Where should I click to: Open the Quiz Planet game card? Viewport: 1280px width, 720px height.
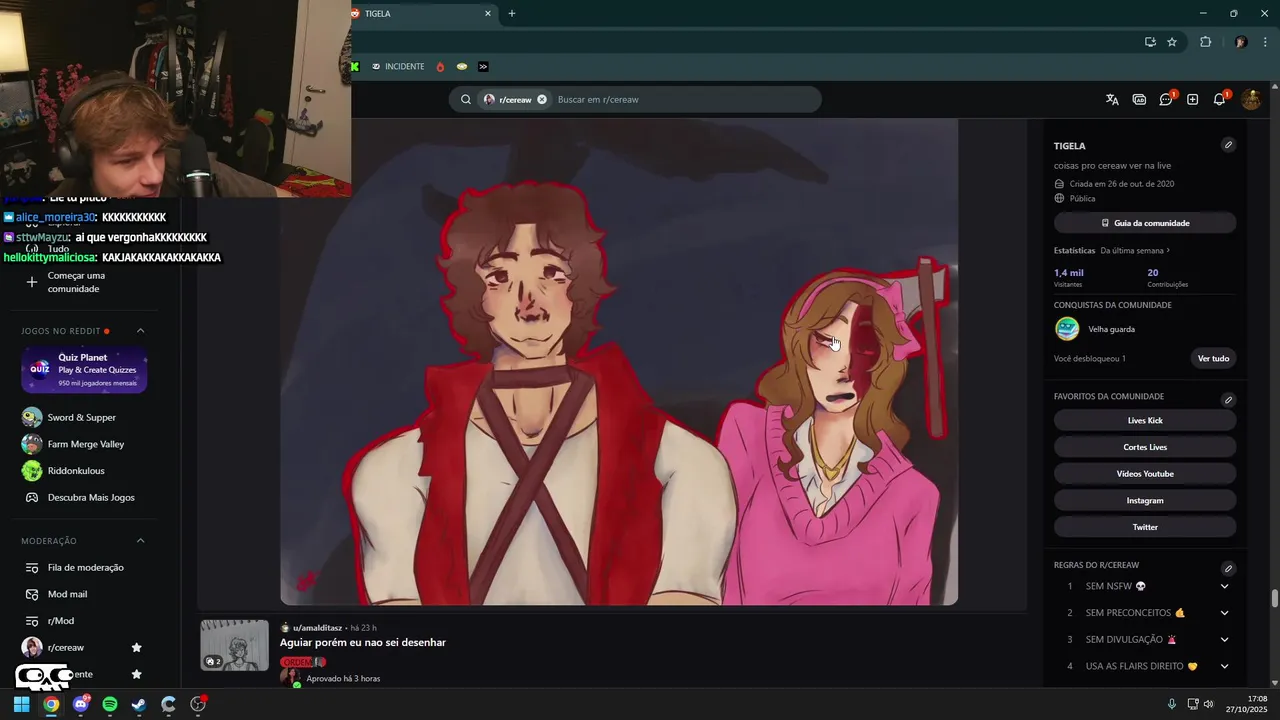pos(84,370)
